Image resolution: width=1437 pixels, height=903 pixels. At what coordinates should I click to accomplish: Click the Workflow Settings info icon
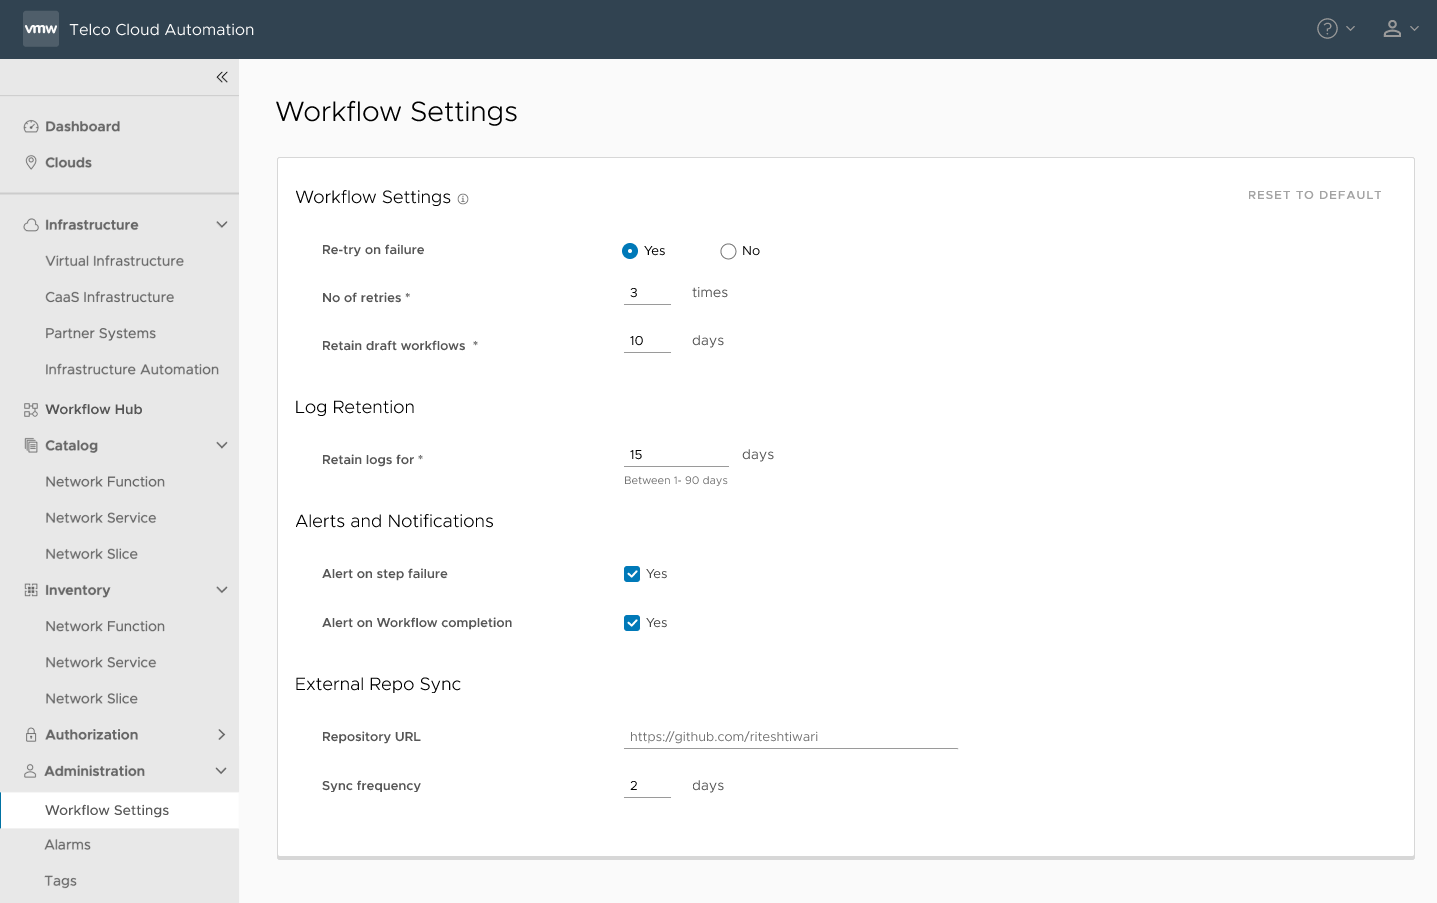tap(463, 199)
